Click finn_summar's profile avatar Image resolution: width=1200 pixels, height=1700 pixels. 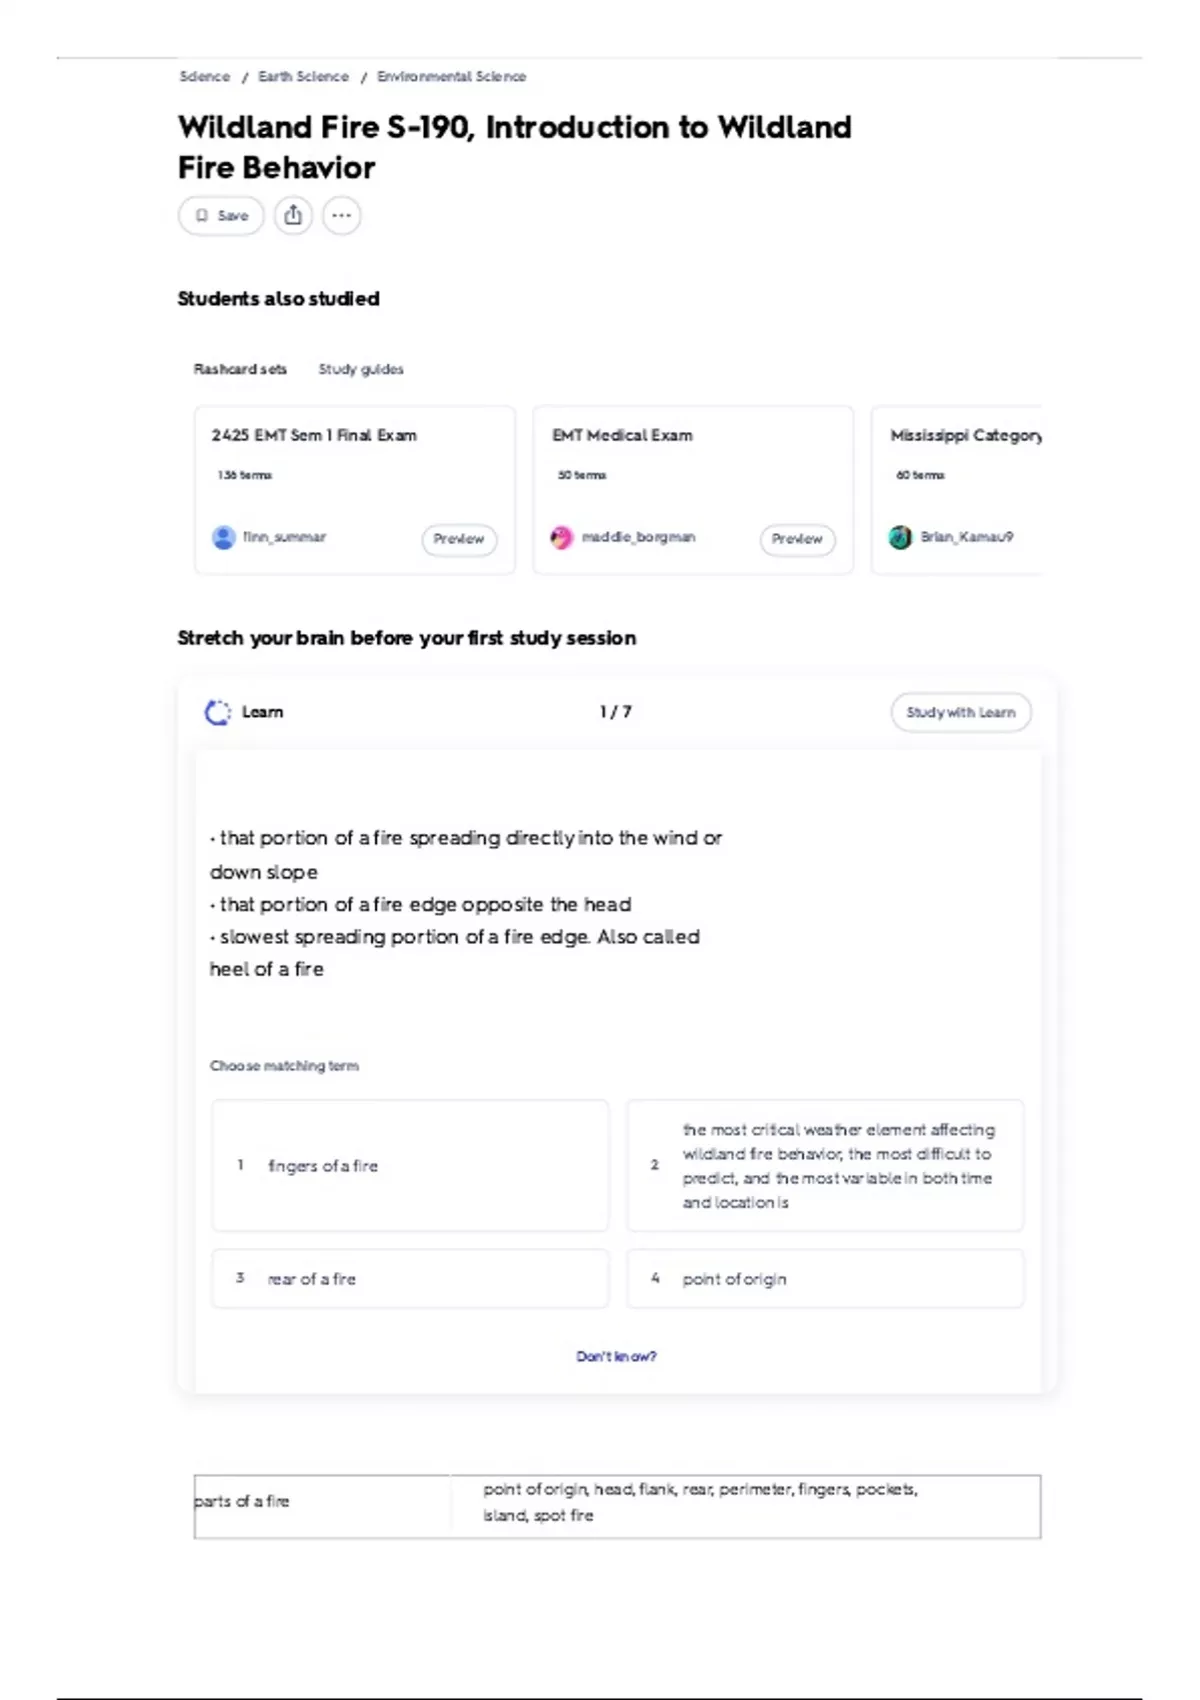pos(224,537)
